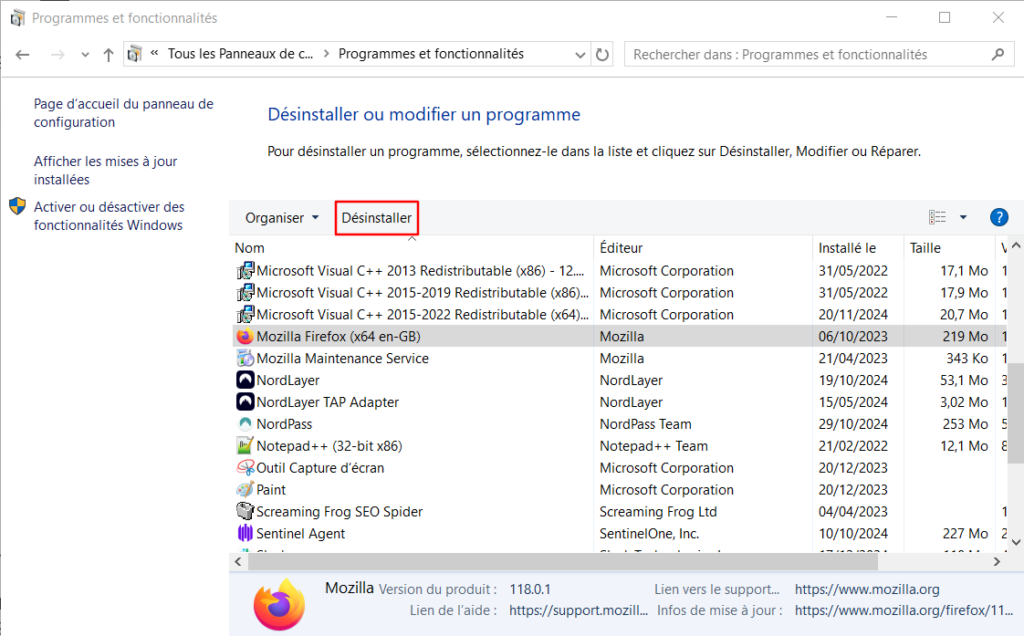
Task: Click Tous les Panneaux de c... breadcrumb
Action: [x=240, y=54]
